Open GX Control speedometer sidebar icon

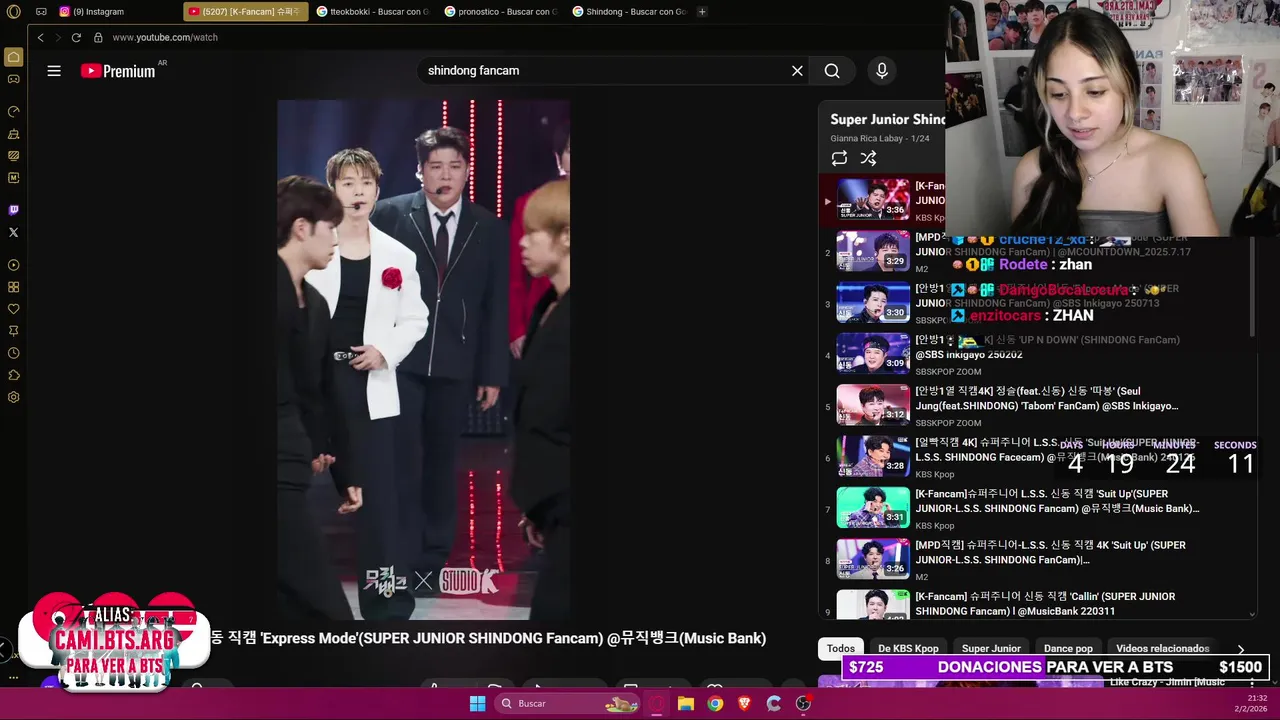(13, 112)
